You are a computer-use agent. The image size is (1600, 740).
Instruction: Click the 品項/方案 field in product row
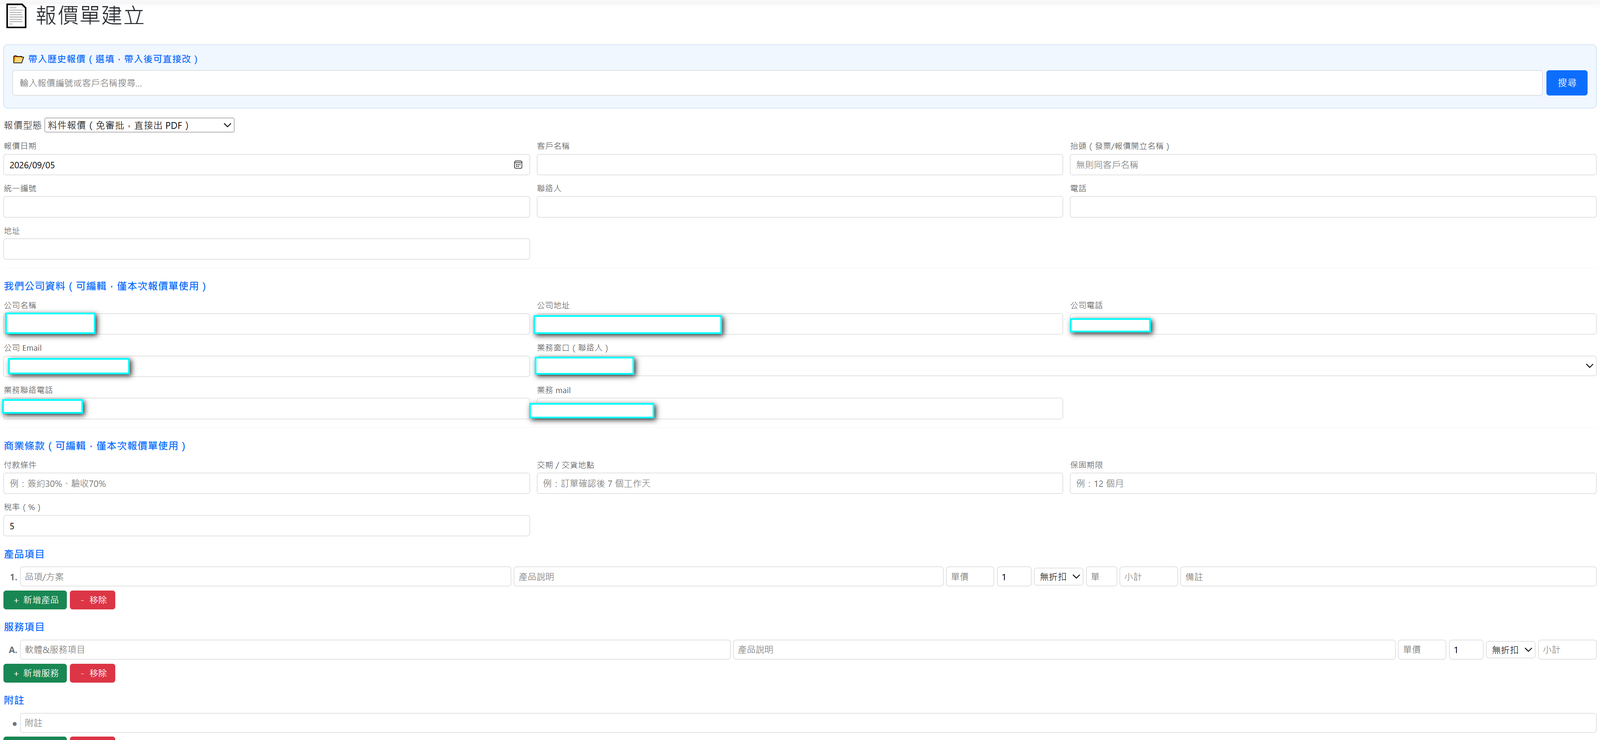pos(265,577)
